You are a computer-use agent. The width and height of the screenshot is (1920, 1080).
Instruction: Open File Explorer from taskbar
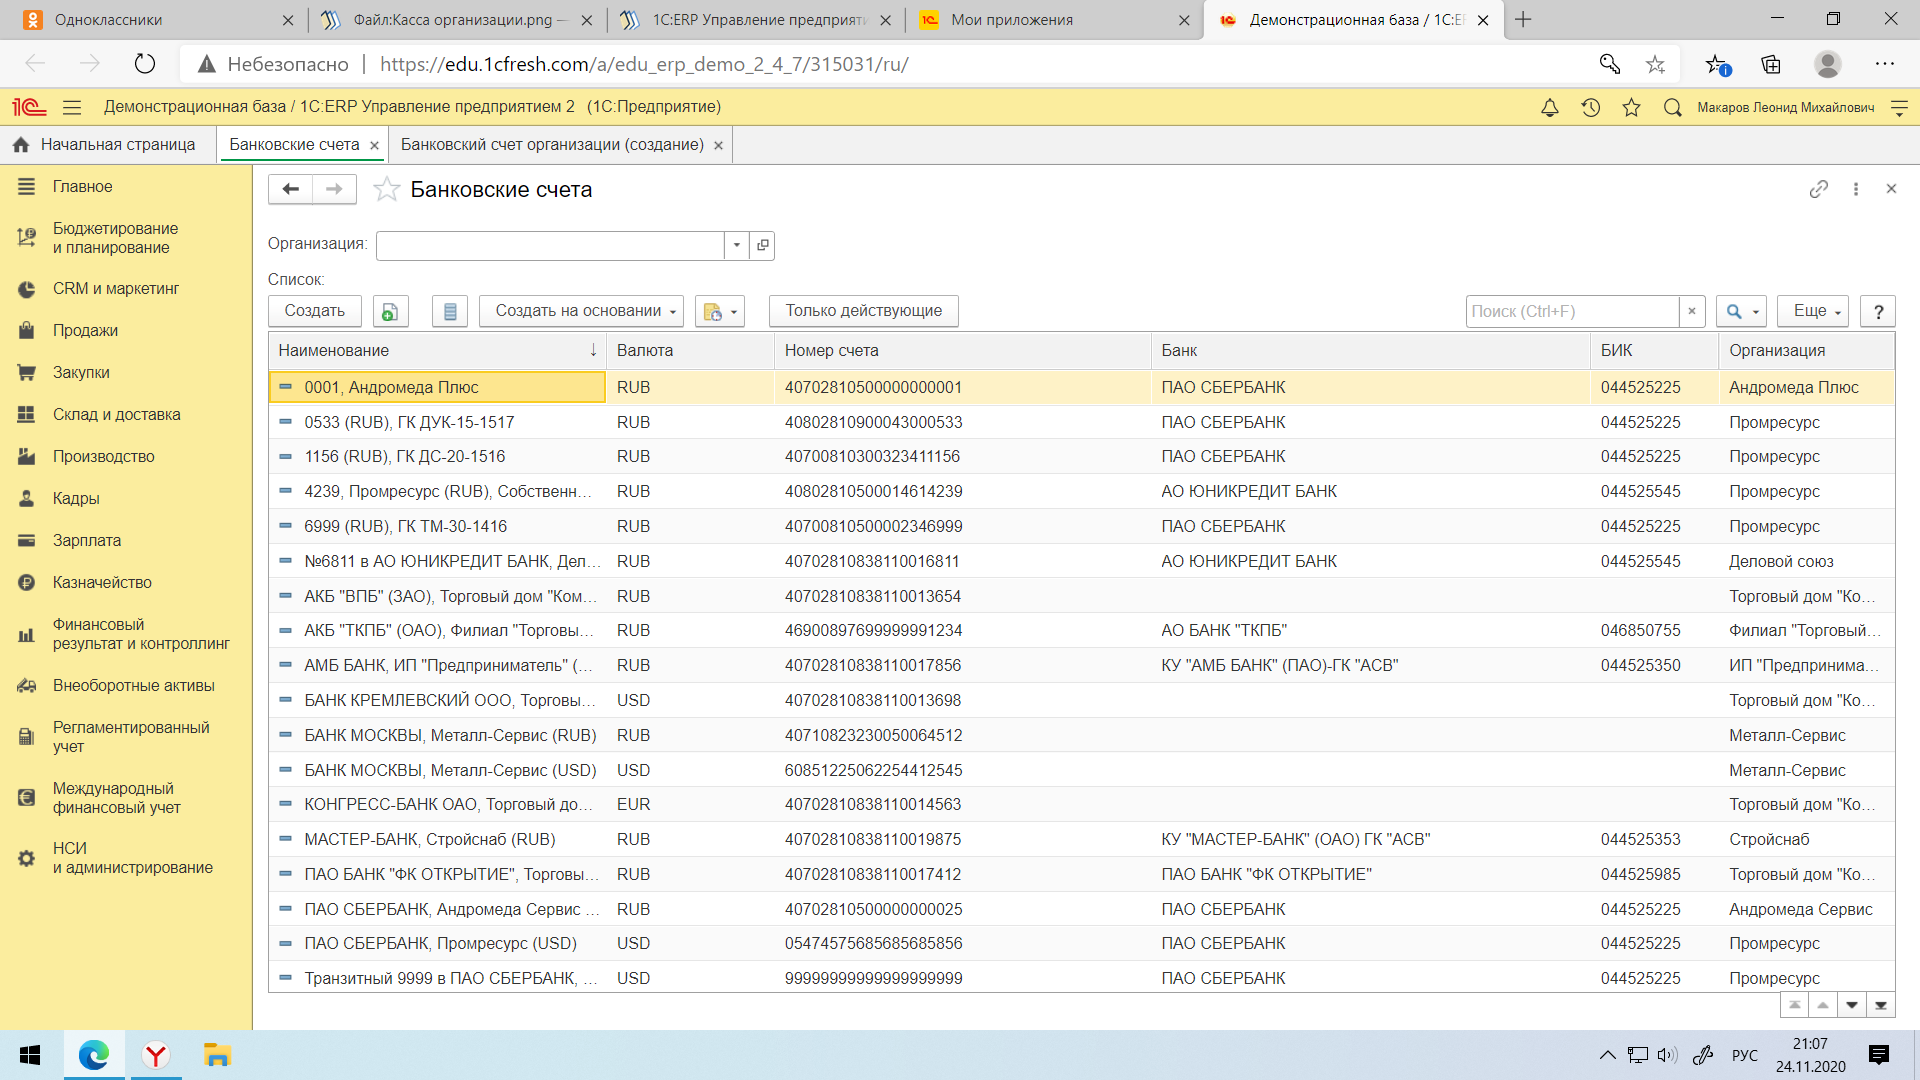[x=217, y=1055]
